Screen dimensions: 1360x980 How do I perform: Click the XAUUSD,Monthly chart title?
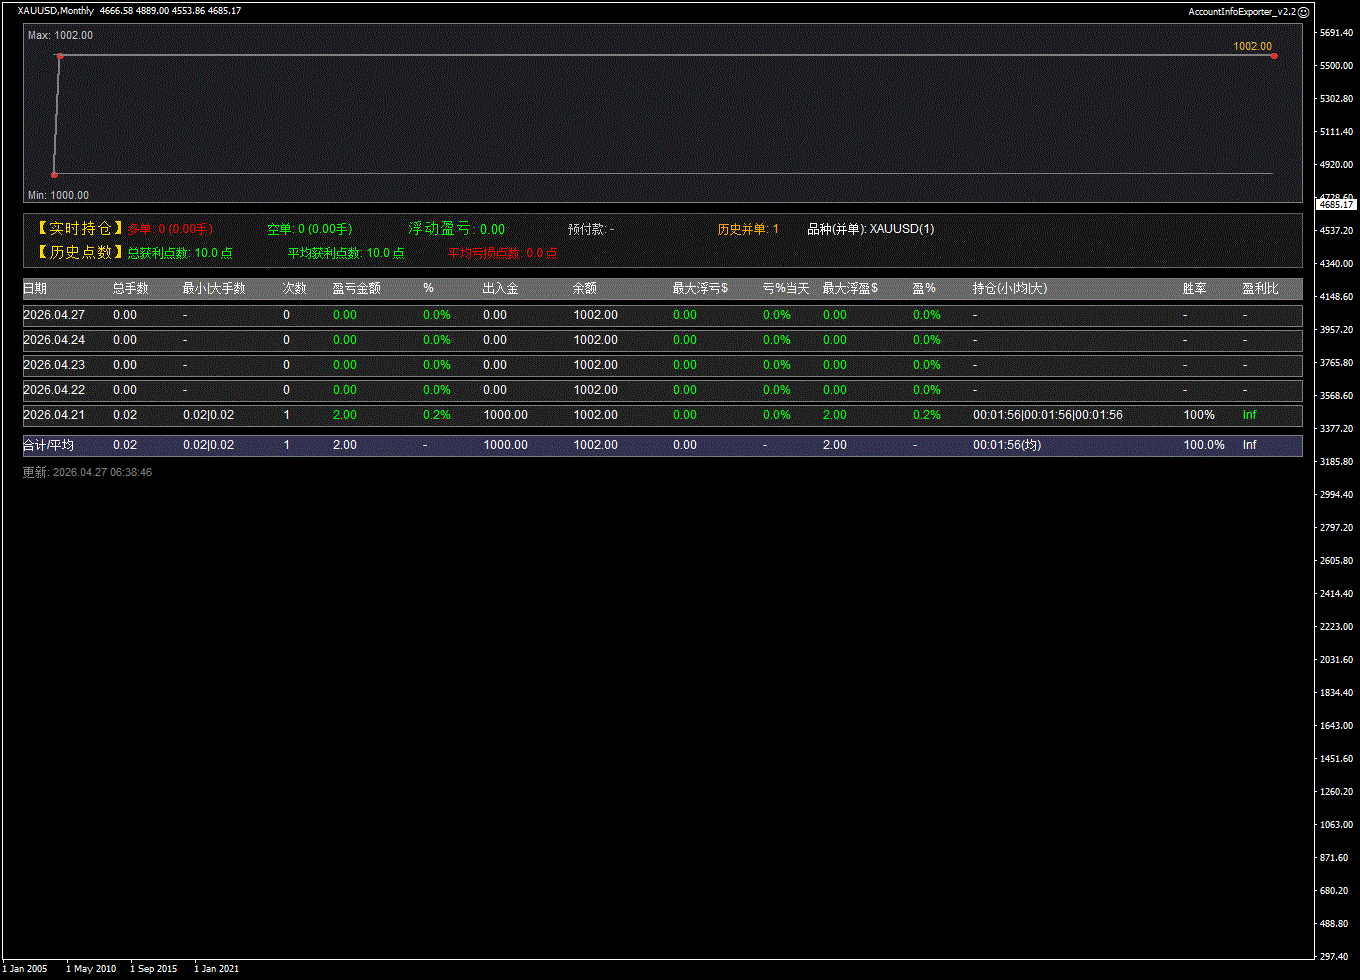point(56,11)
